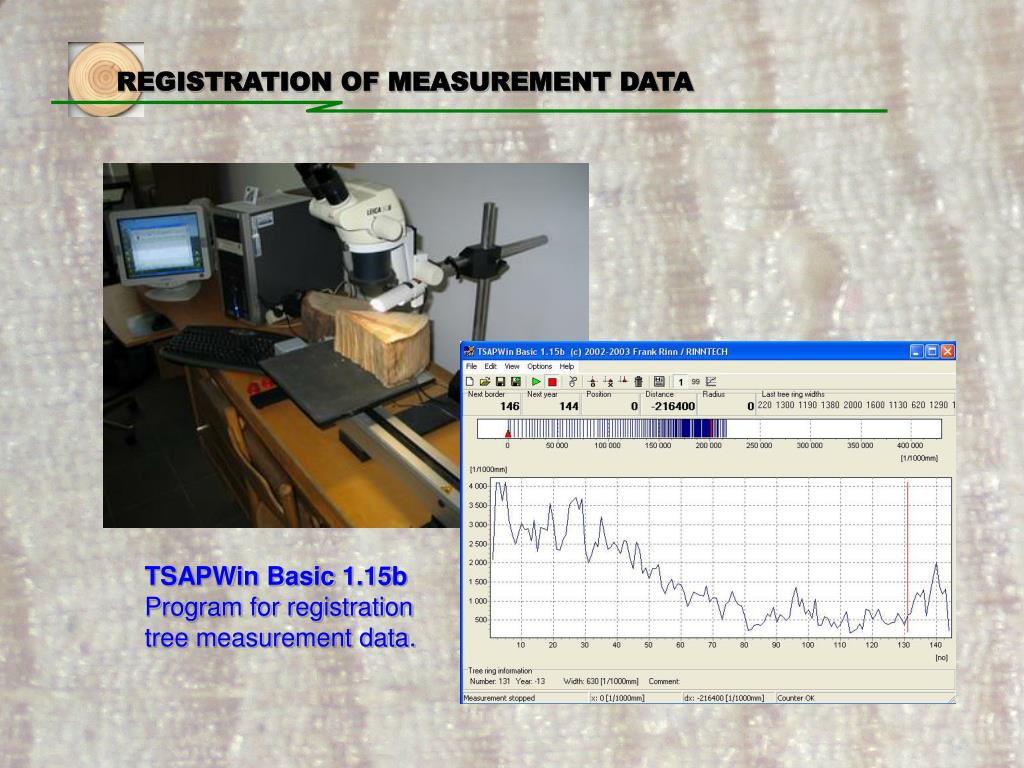Image resolution: width=1024 pixels, height=768 pixels.
Task: Close the TSAPWin window
Action: click(948, 351)
